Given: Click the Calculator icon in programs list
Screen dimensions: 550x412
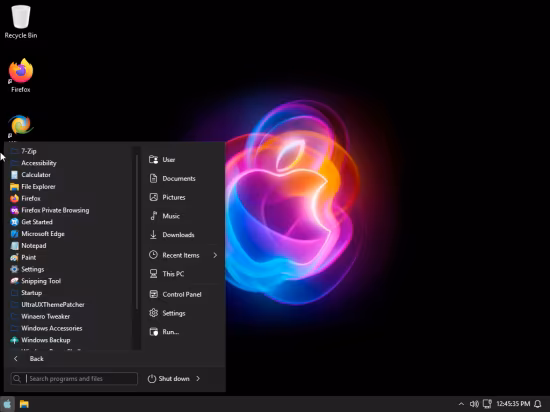Looking at the screenshot, I should tap(14, 175).
